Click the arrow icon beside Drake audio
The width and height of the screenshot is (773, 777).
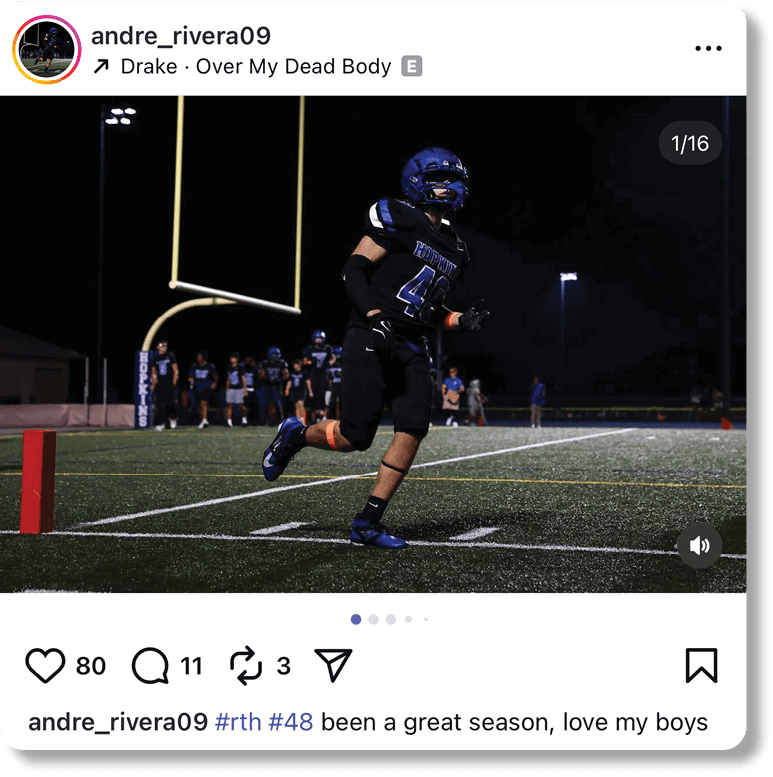[101, 66]
